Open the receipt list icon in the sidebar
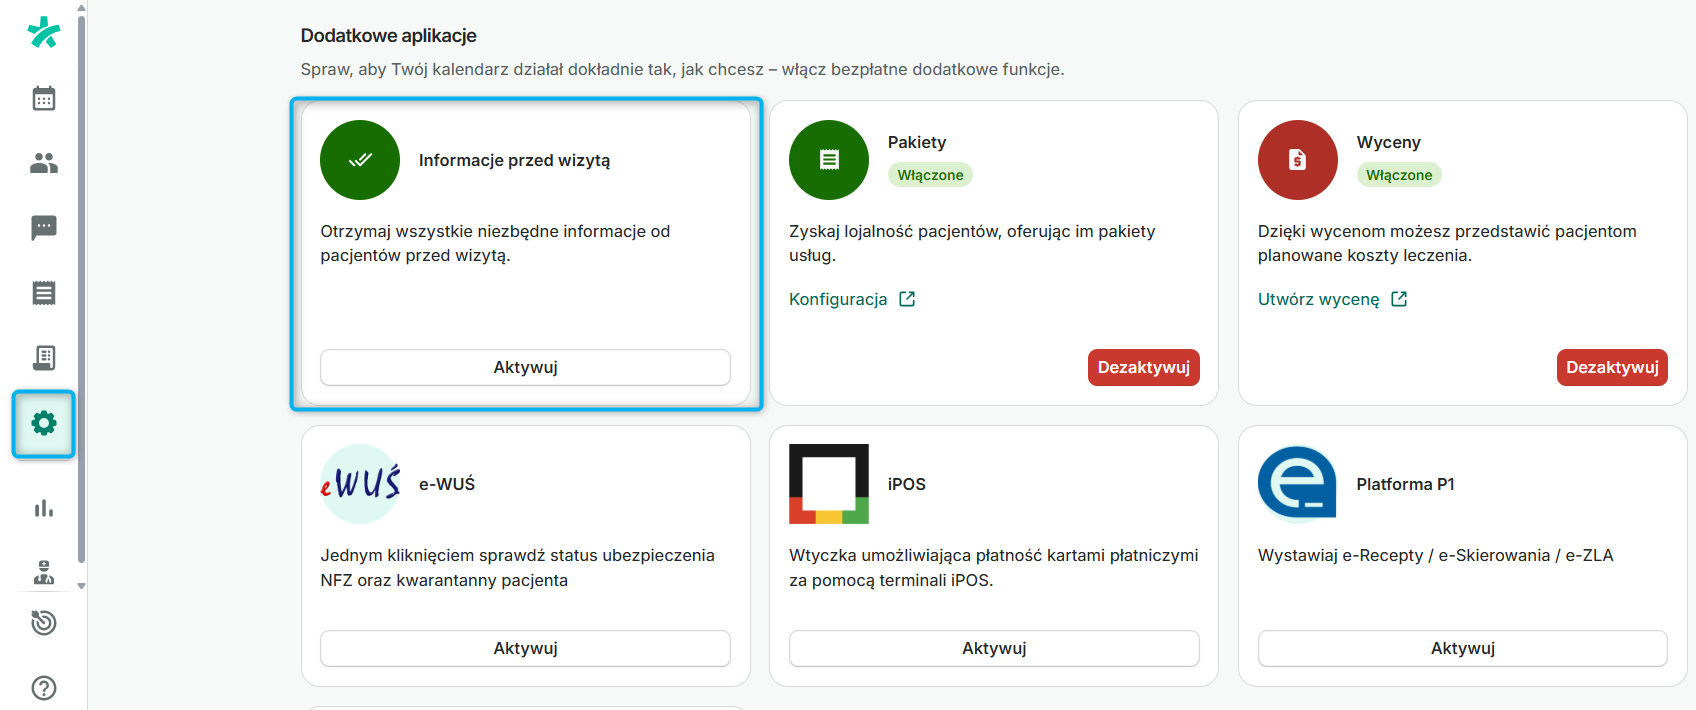 pos(44,293)
